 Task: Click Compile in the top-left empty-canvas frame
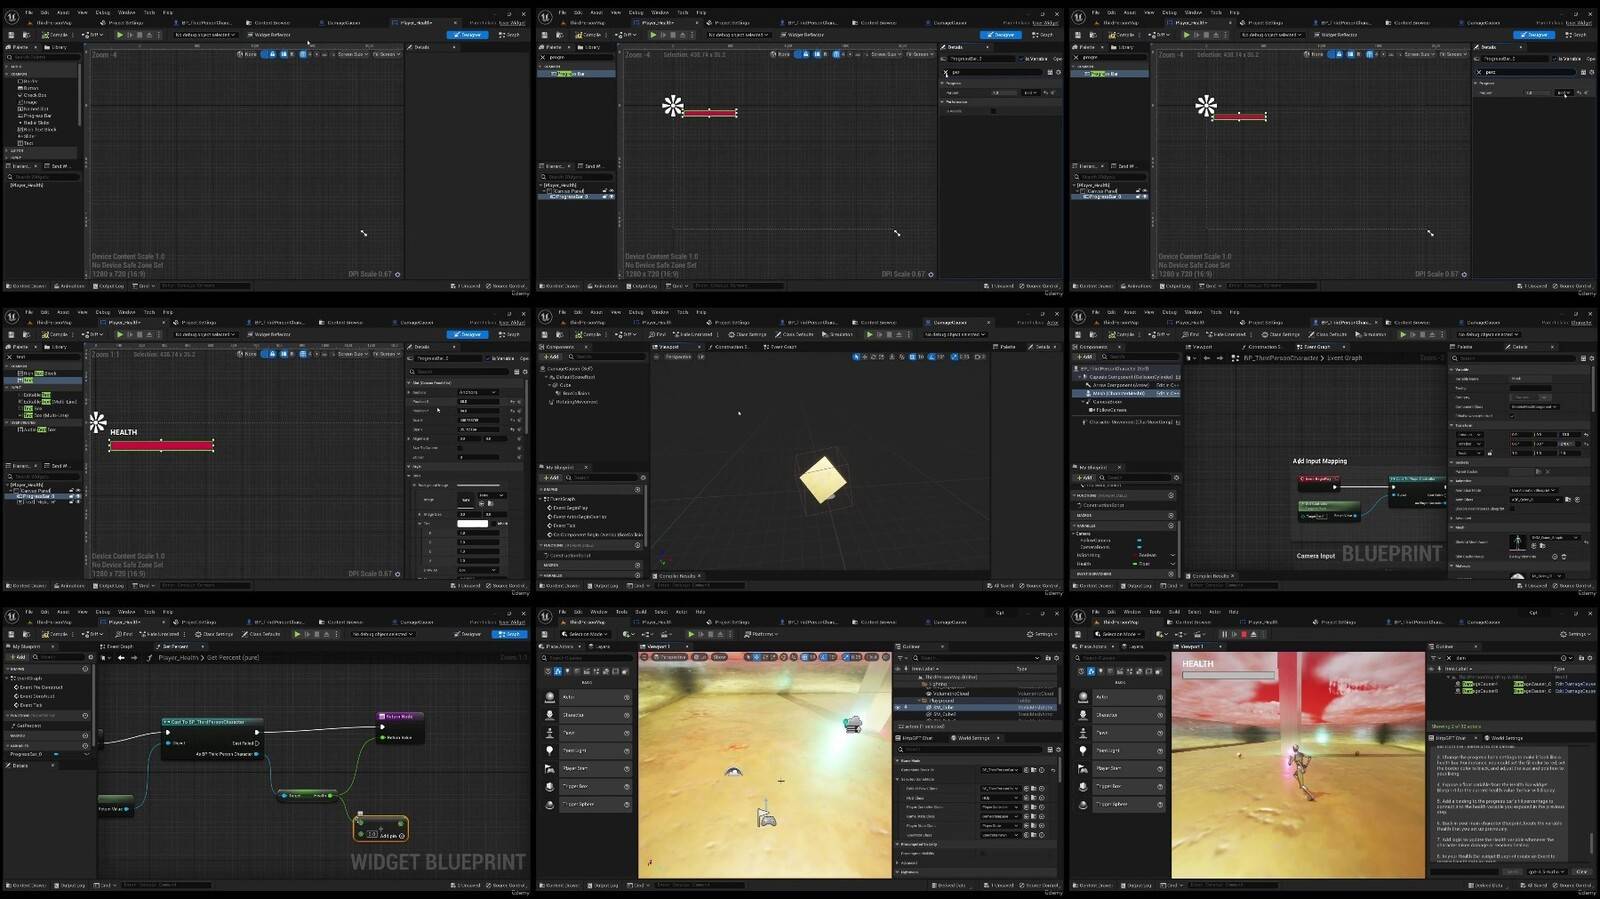point(54,35)
